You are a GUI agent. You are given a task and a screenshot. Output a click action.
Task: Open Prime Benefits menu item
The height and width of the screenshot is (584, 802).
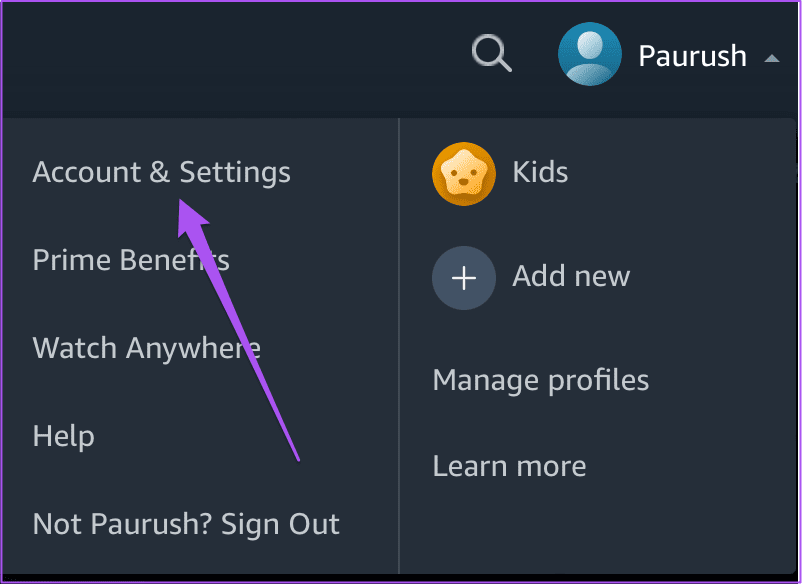tap(131, 260)
